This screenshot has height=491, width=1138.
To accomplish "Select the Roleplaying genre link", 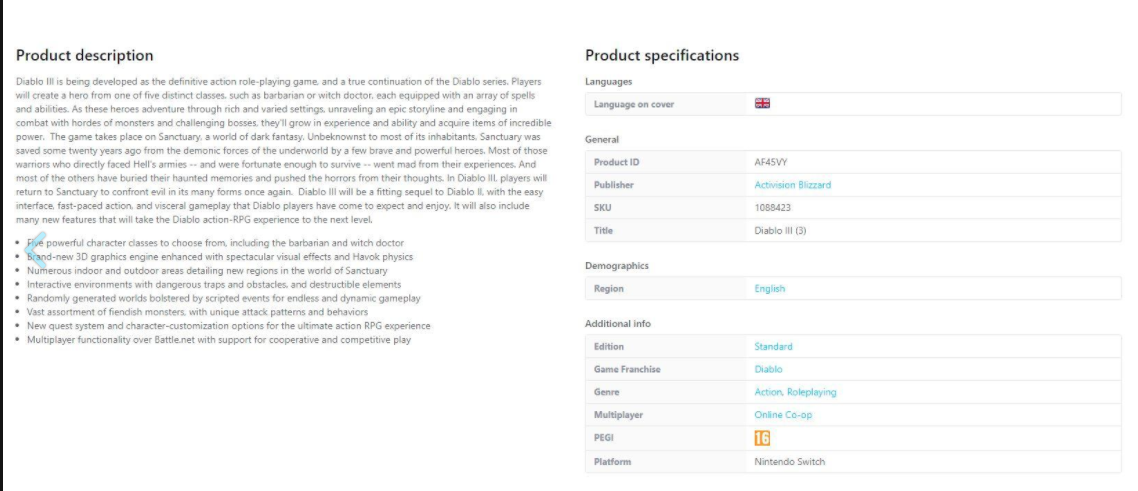I will [x=812, y=393].
